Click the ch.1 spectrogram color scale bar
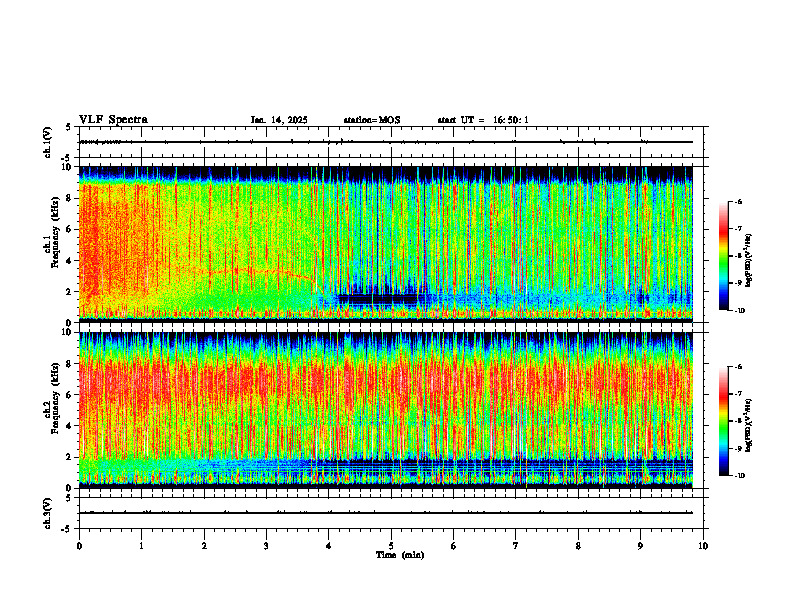Screen dimensions: 792x612 pos(723,256)
